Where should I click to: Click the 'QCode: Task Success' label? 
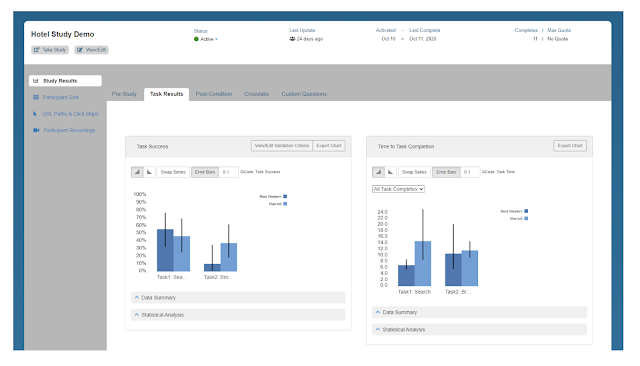pos(260,172)
